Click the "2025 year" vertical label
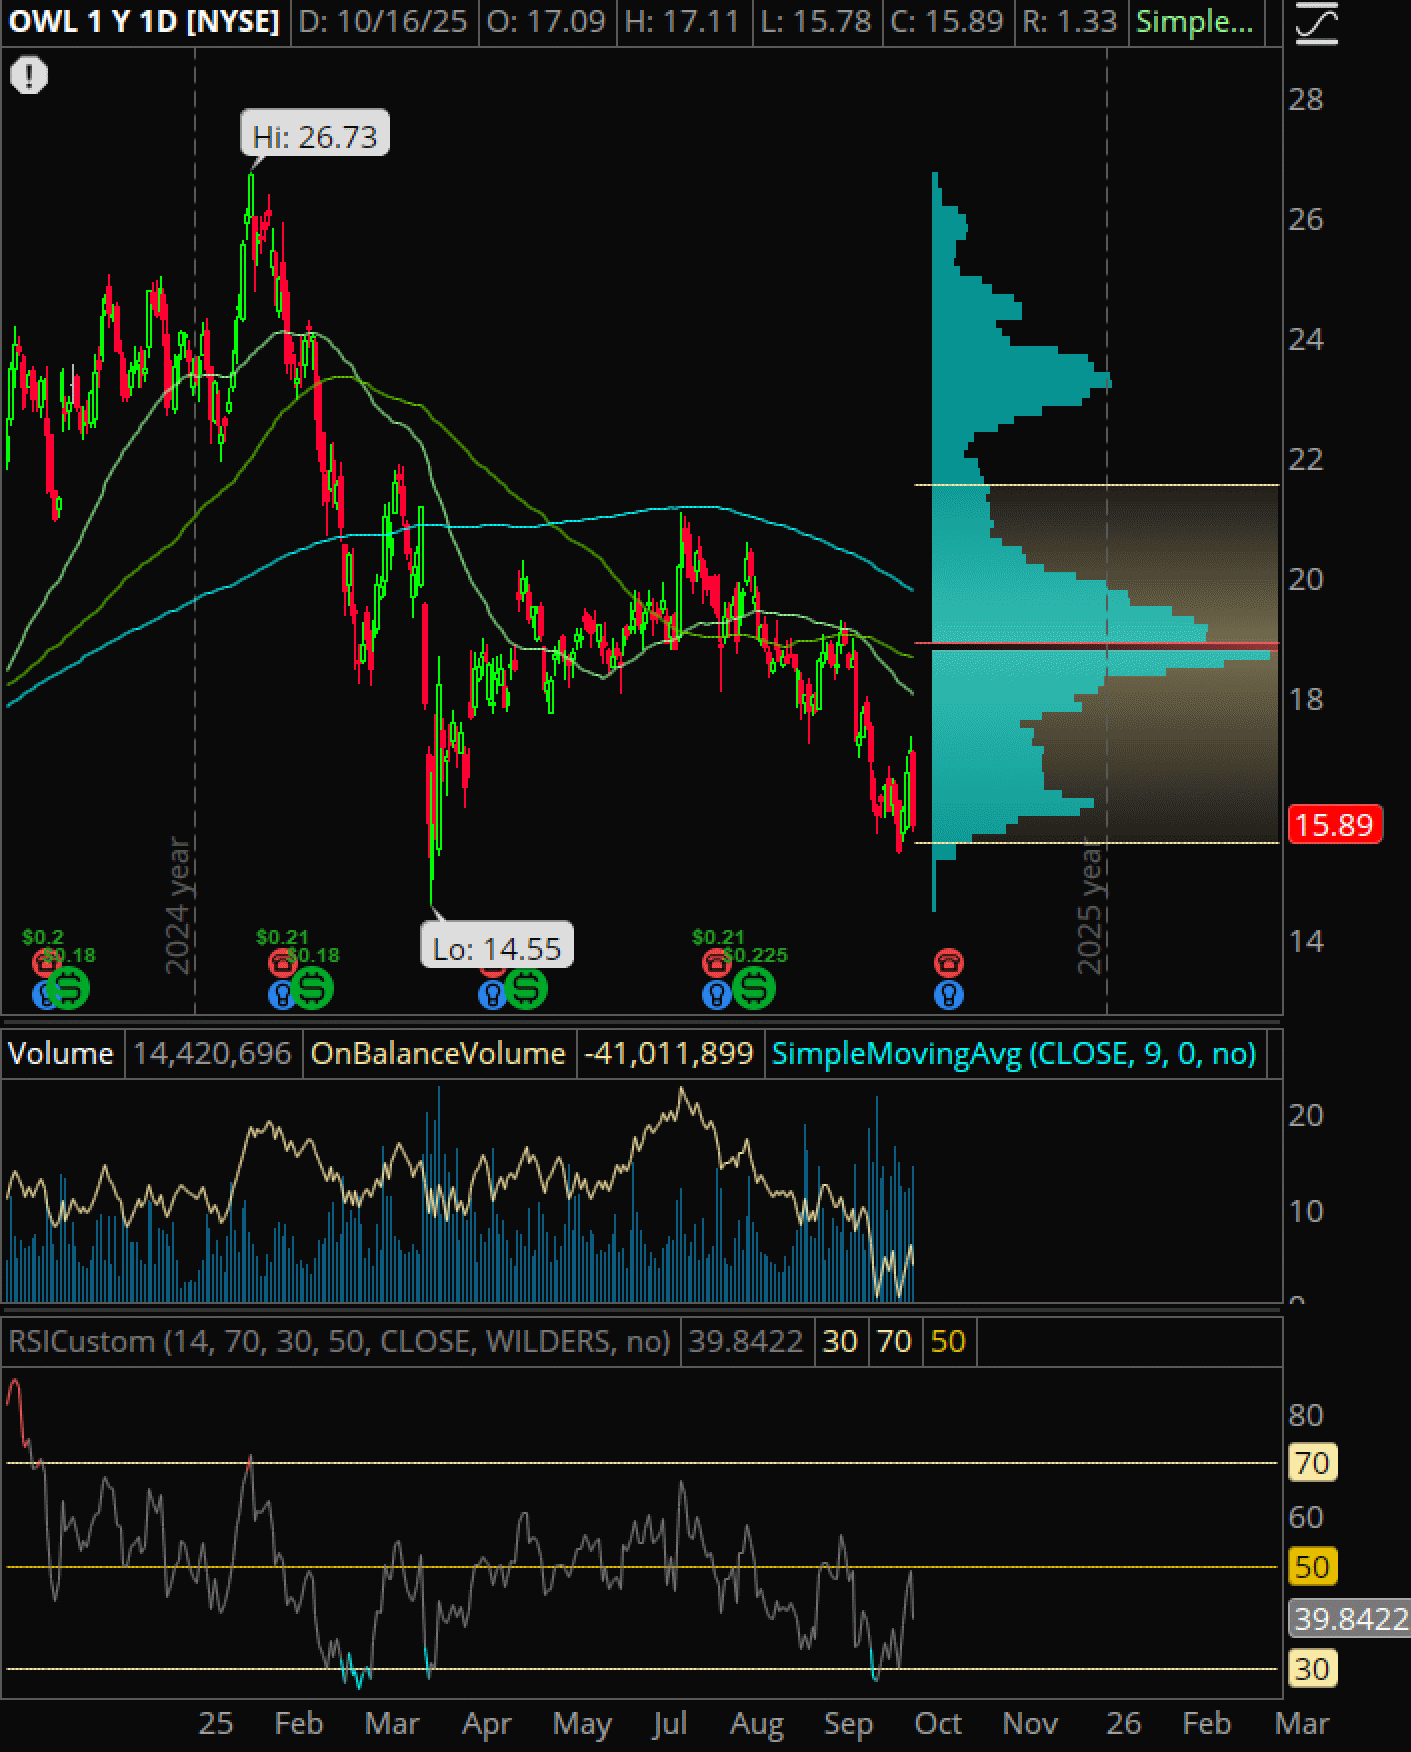 [x=1089, y=906]
